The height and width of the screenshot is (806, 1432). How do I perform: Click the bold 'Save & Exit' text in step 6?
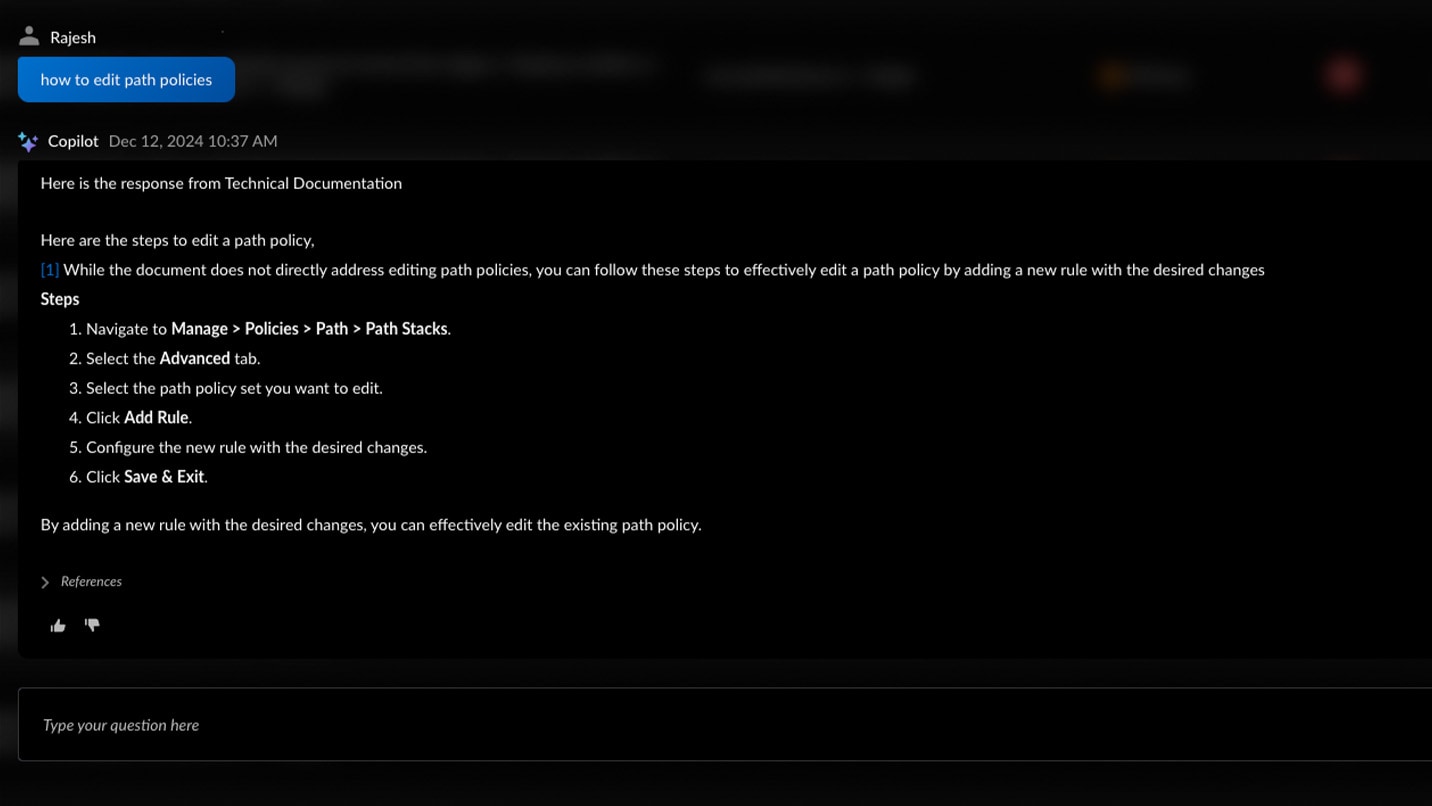164,477
